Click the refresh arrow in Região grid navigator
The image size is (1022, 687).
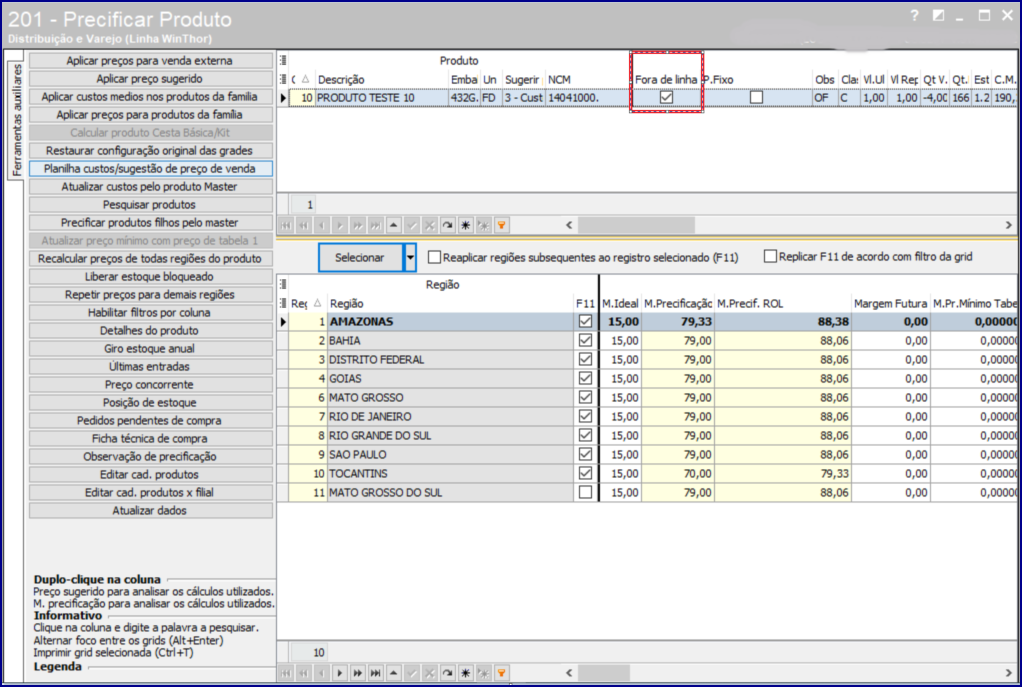pos(448,673)
